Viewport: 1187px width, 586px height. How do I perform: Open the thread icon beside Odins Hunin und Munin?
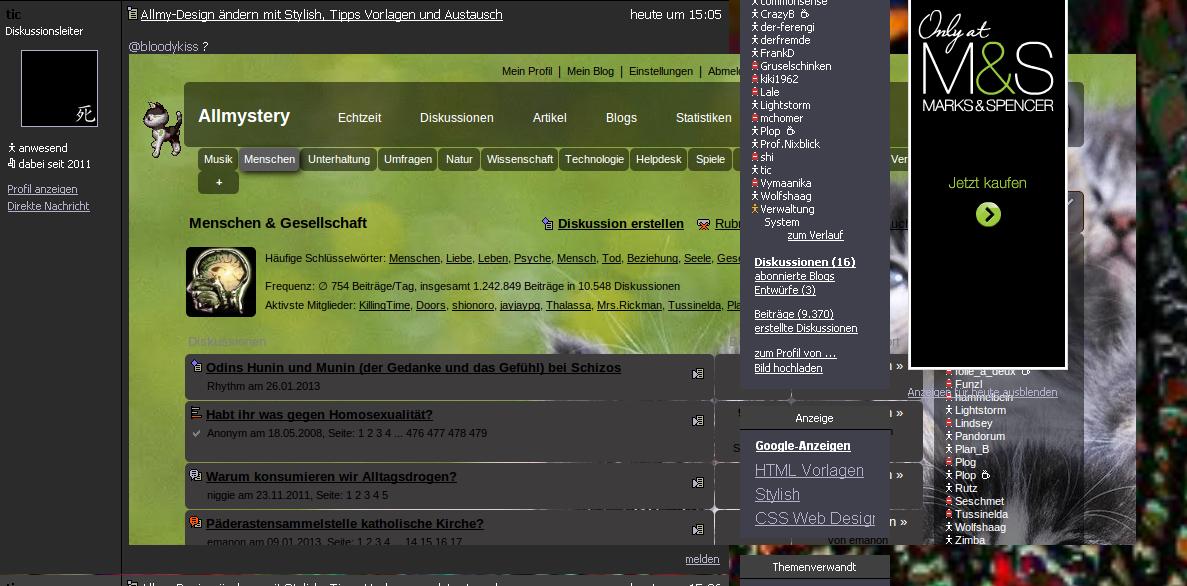(196, 366)
